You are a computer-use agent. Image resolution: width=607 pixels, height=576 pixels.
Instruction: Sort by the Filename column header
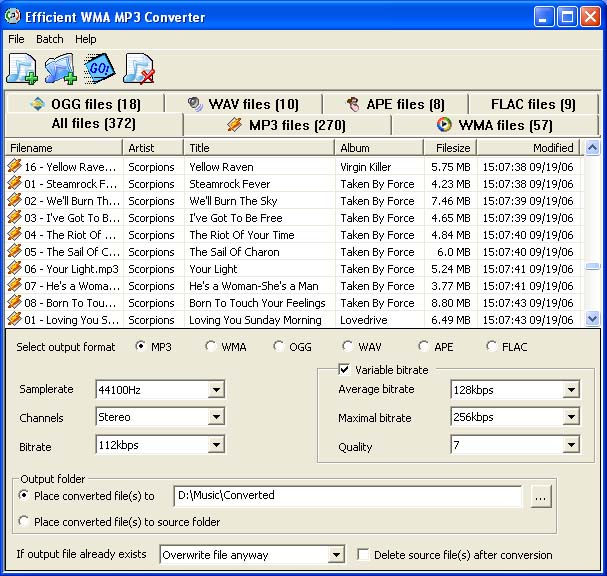pyautogui.click(x=64, y=147)
